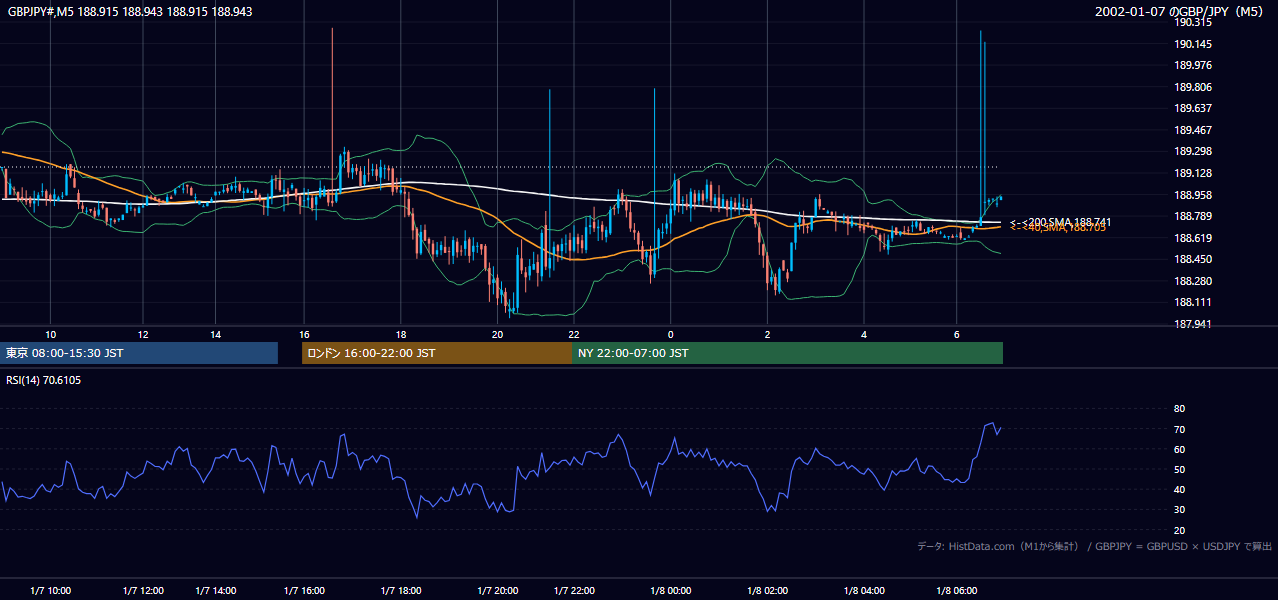Click RSI scale value 40
The height and width of the screenshot is (600, 1278).
coord(1179,489)
